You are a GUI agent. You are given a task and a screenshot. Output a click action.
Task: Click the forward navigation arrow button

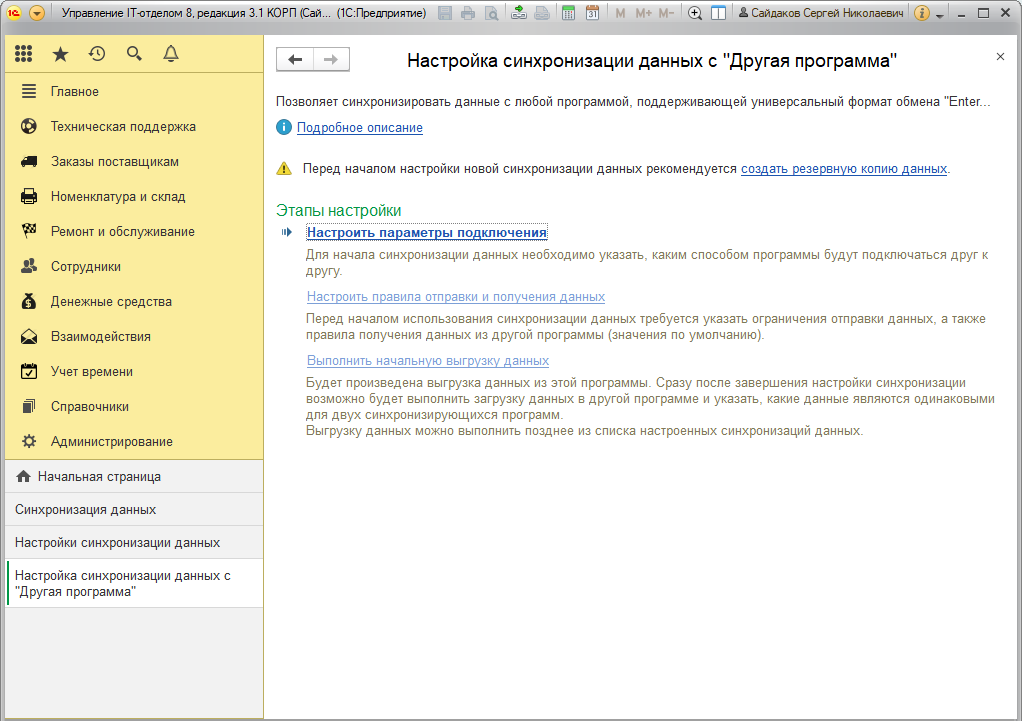(x=331, y=60)
